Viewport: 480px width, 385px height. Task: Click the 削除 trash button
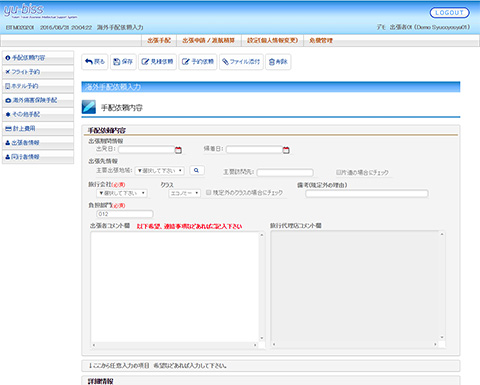click(278, 62)
